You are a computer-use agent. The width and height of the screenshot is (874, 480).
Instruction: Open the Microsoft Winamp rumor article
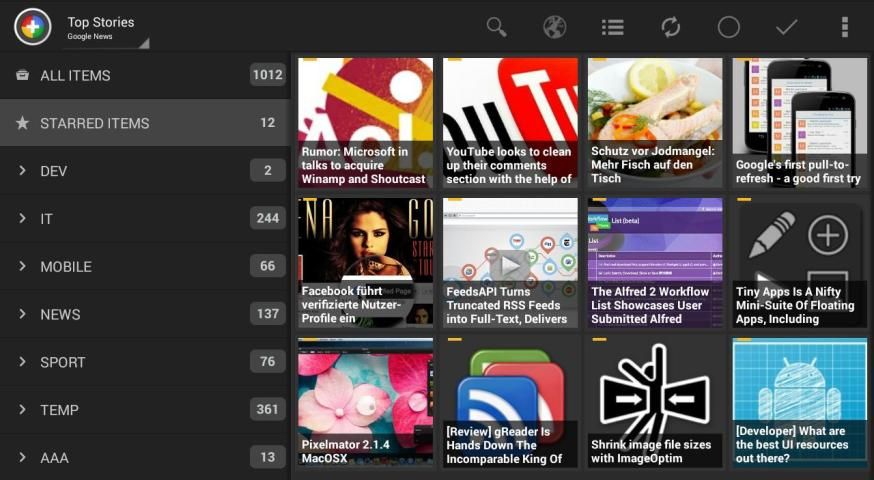coord(365,123)
